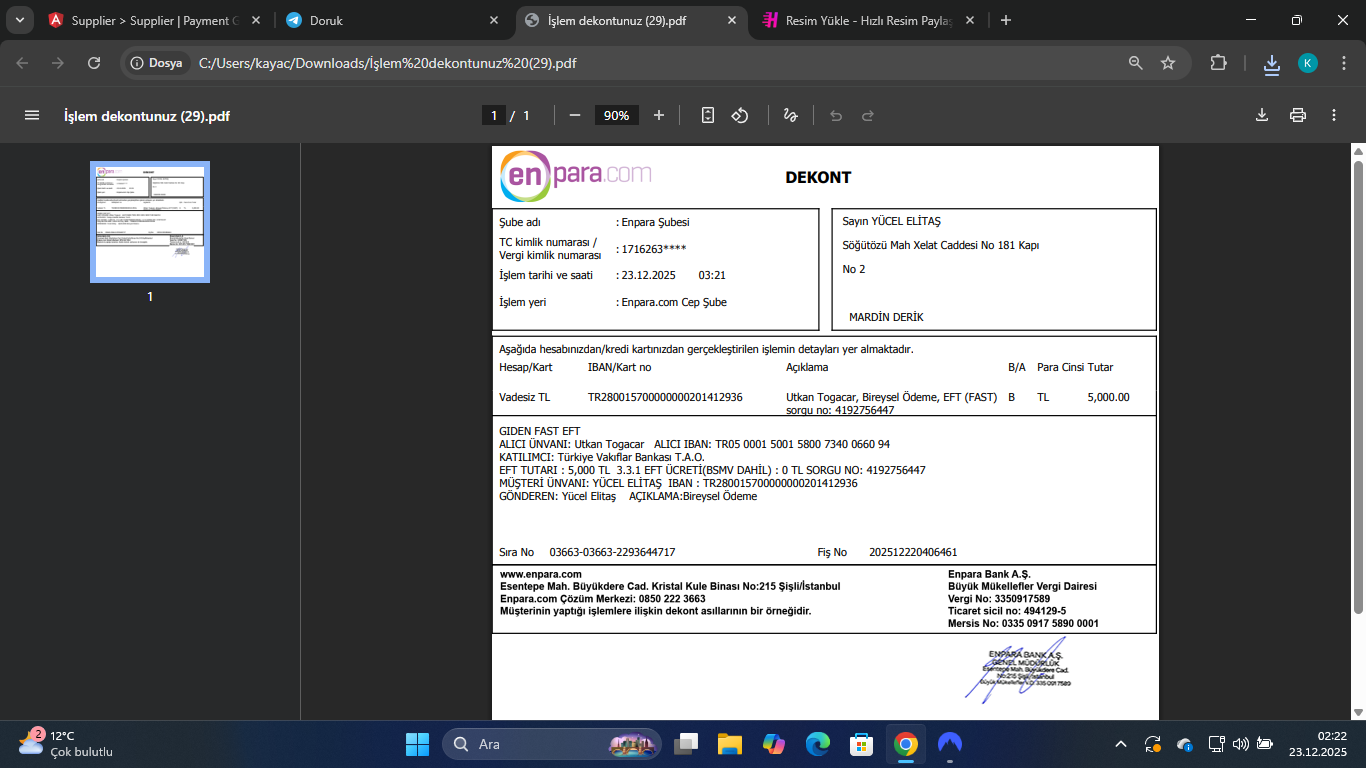Screen dimensions: 1366x768
Task: Open the NordVPN taskbar icon
Action: (x=950, y=744)
